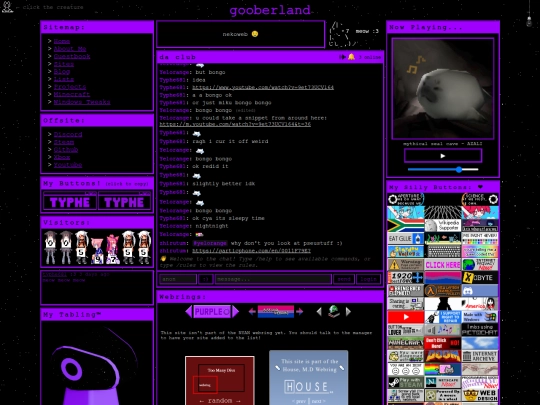Open the www.youtube.com watch link in chat
This screenshot has width=540, height=405.
(263, 87)
